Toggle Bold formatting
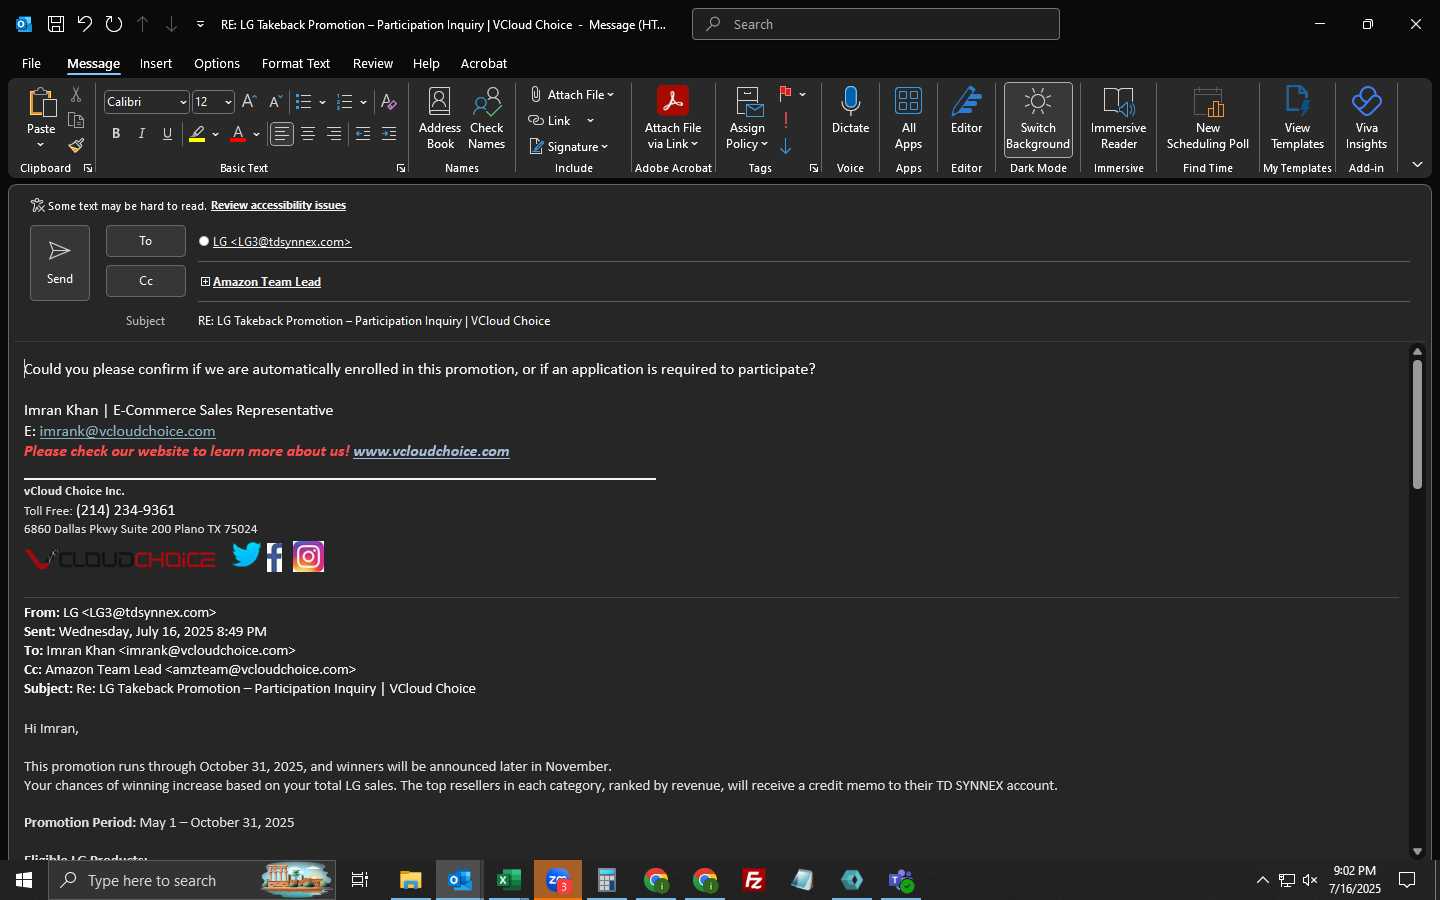The width and height of the screenshot is (1440, 900). (116, 134)
